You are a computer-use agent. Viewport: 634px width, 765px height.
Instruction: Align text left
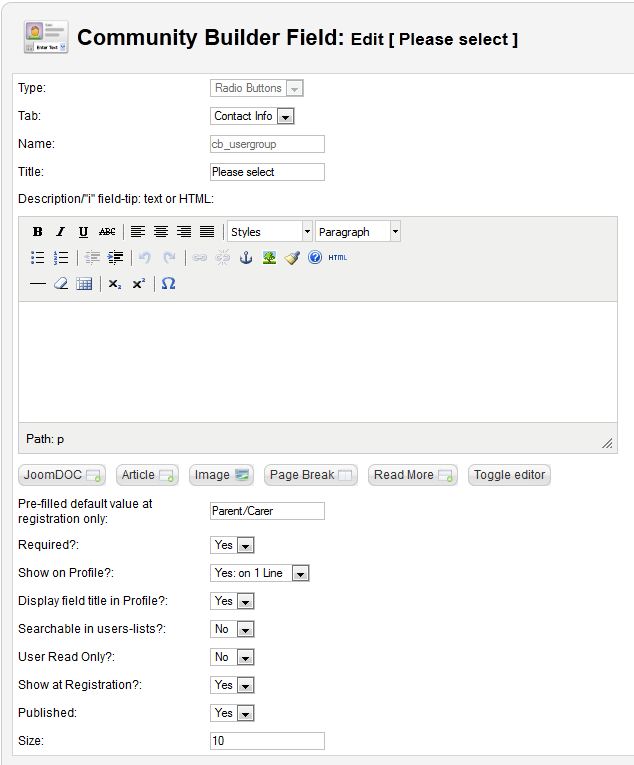138,232
